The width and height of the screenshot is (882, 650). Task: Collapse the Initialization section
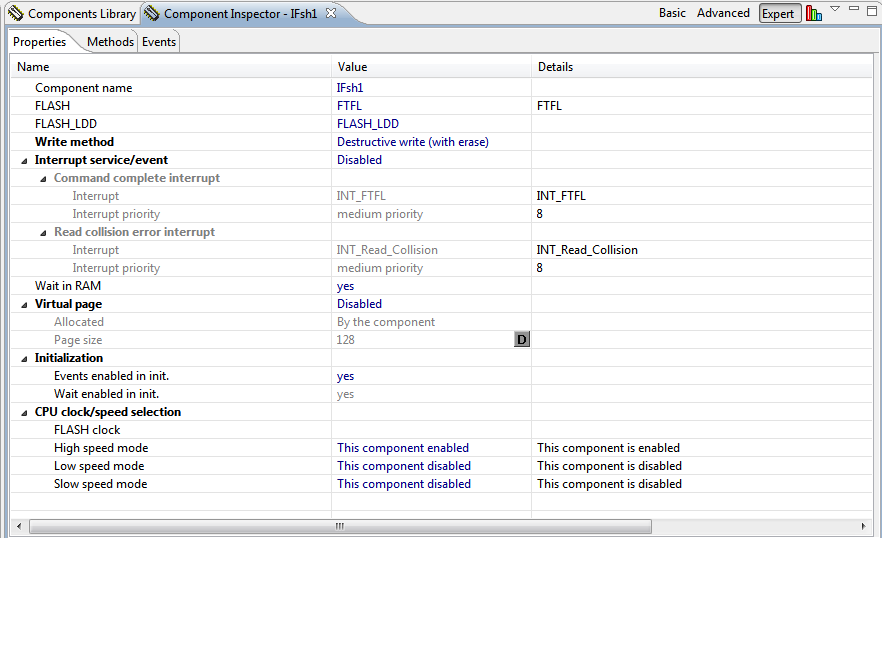[22, 357]
